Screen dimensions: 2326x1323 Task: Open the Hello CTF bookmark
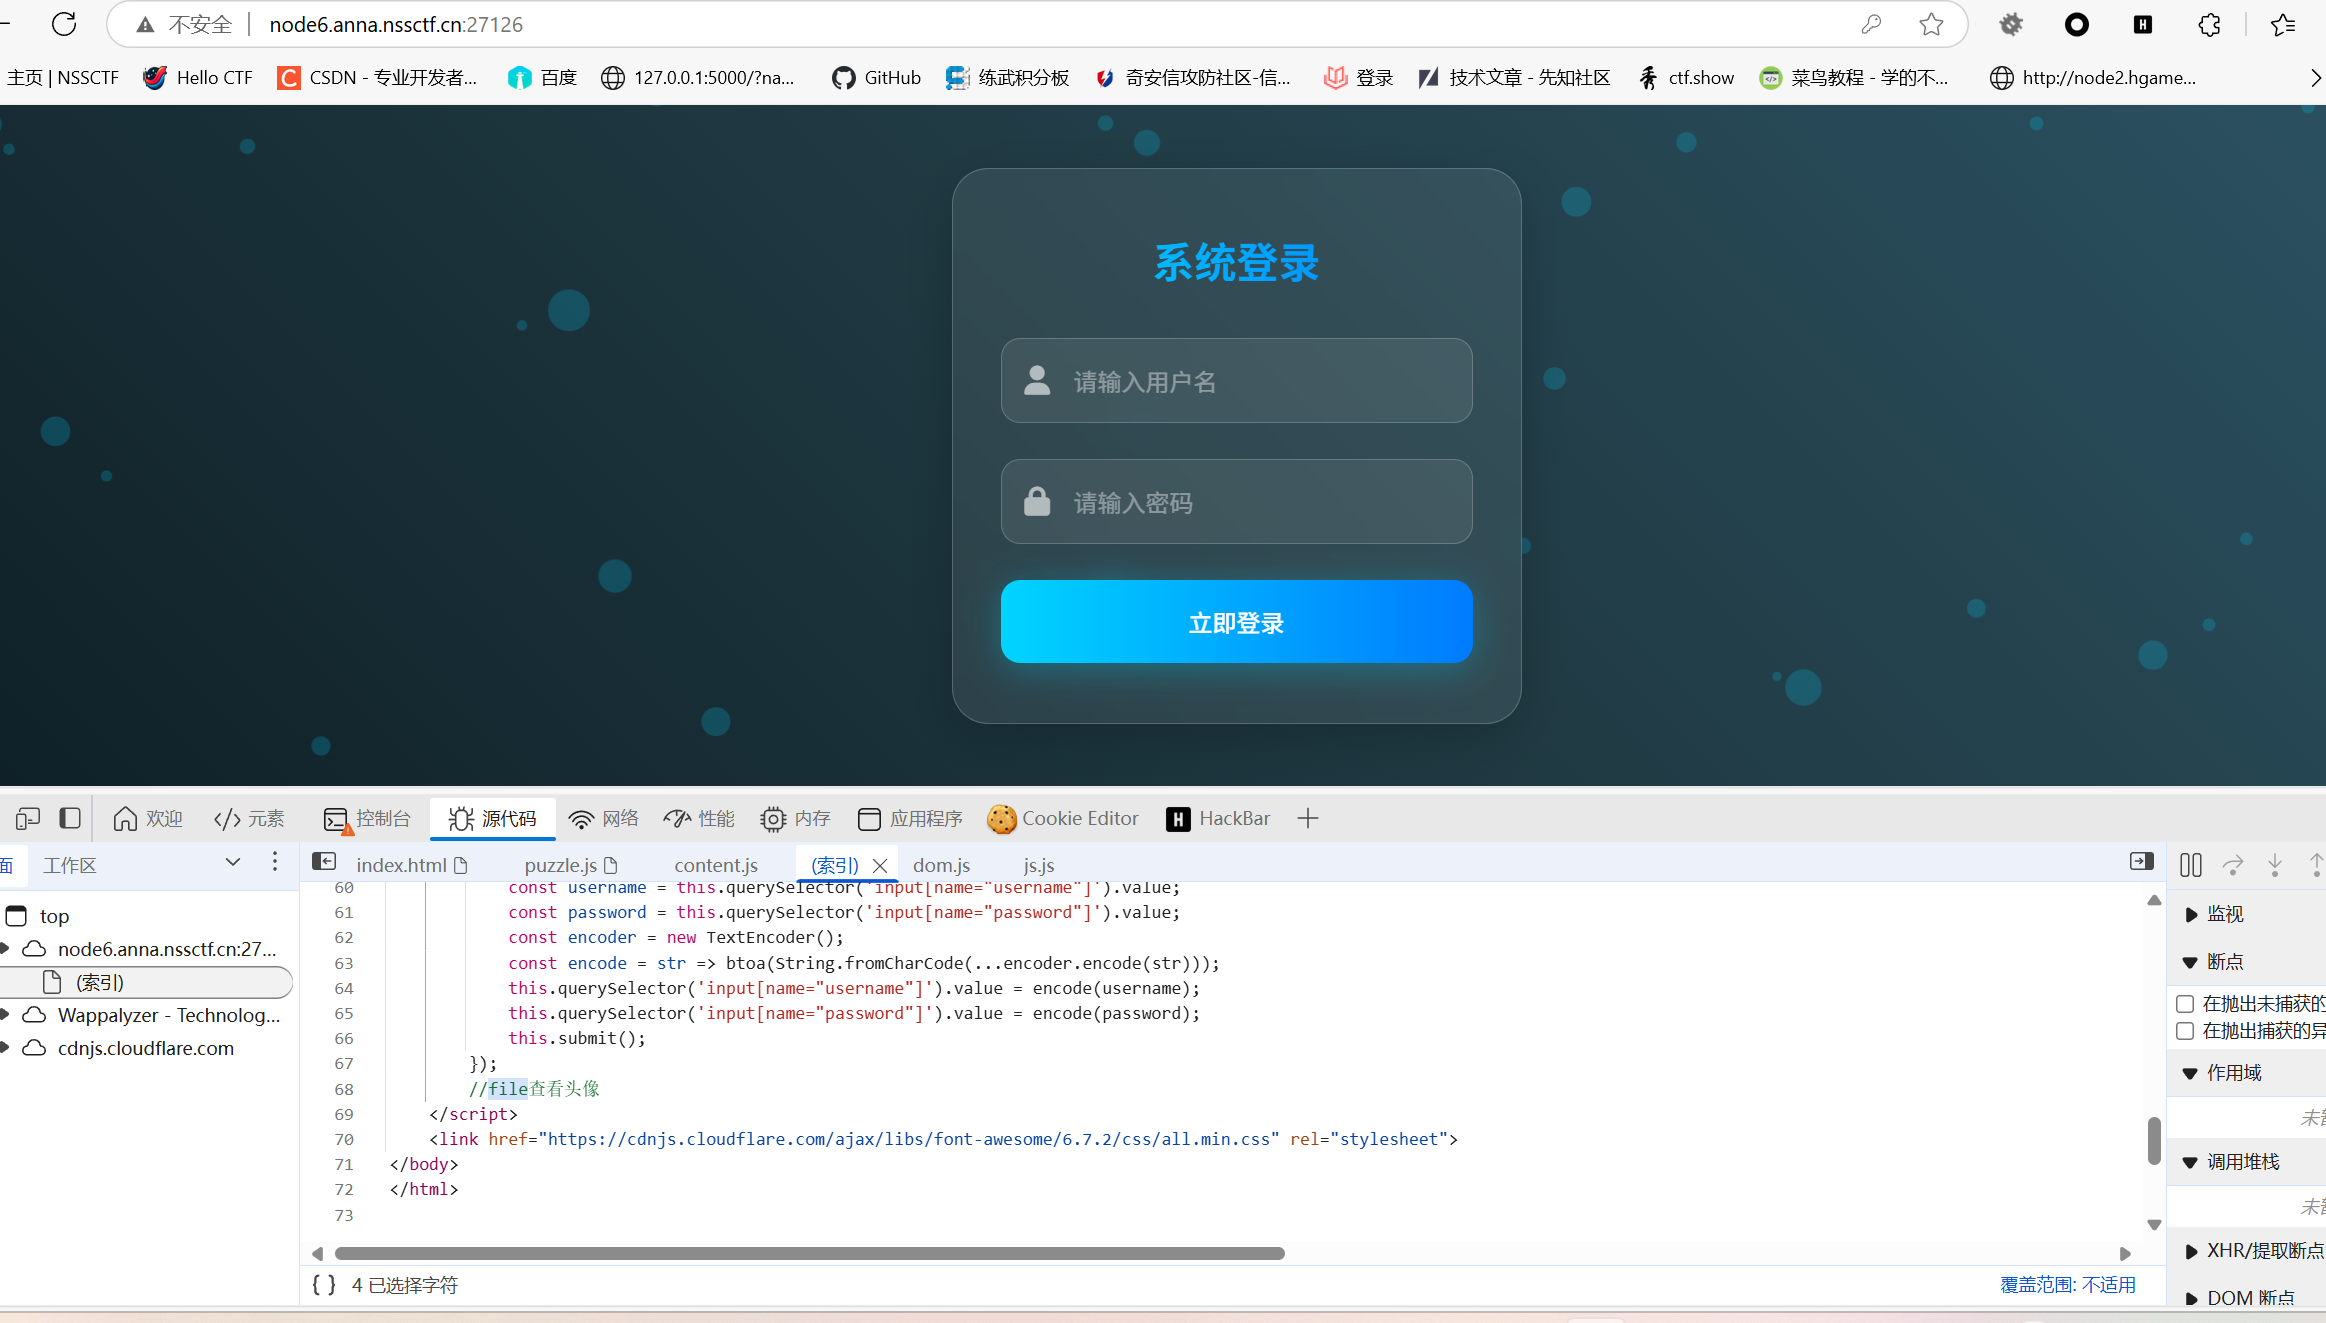point(198,78)
